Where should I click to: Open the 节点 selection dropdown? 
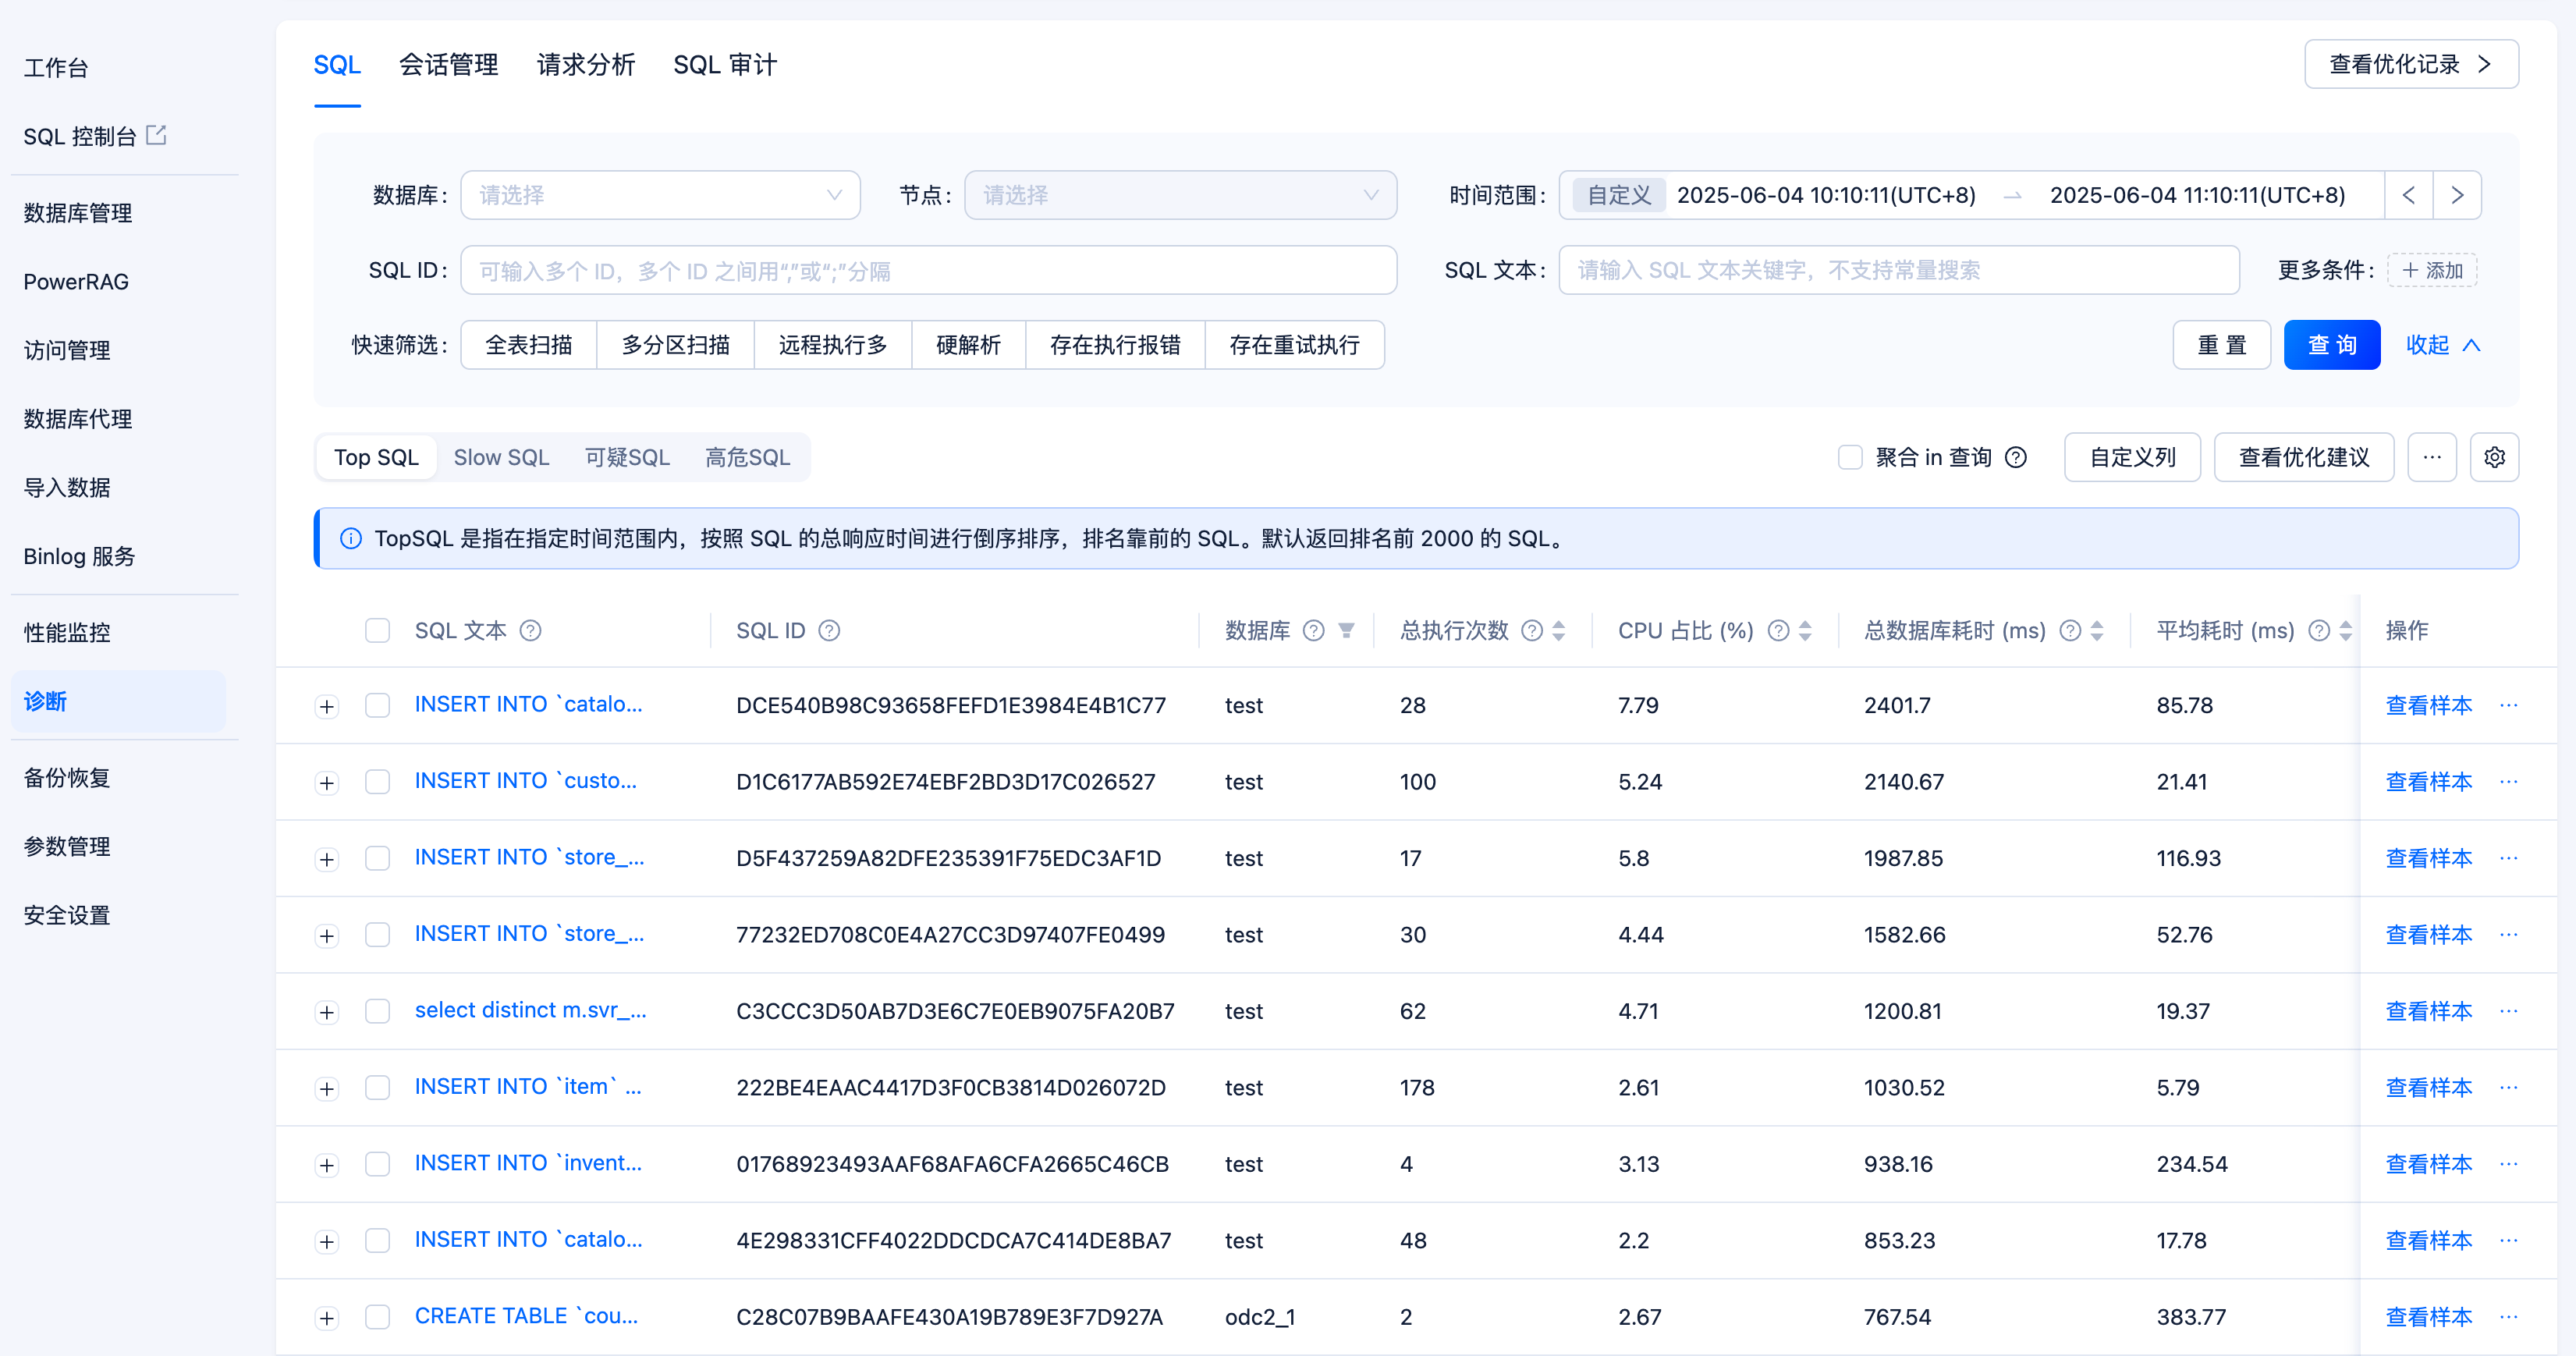tap(1180, 195)
